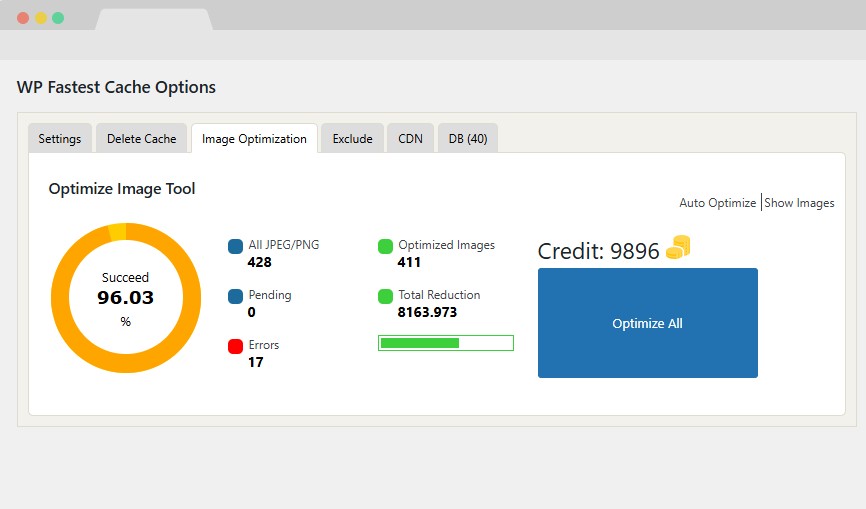Click the green window maximize dot

[x=58, y=18]
